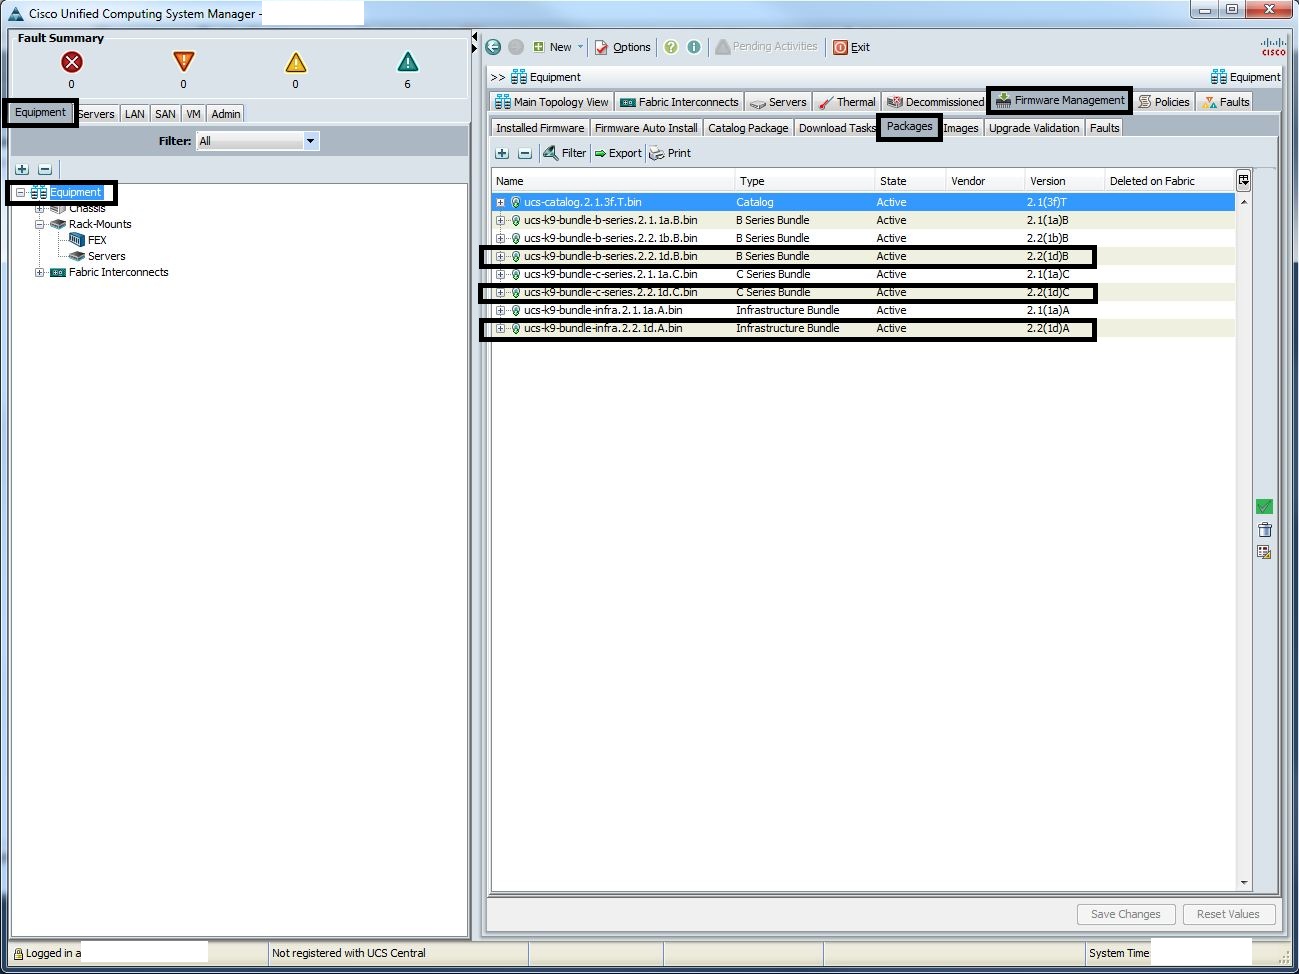The image size is (1299, 974).
Task: Click the packages table scrollbar down arrow
Action: pyautogui.click(x=1244, y=883)
